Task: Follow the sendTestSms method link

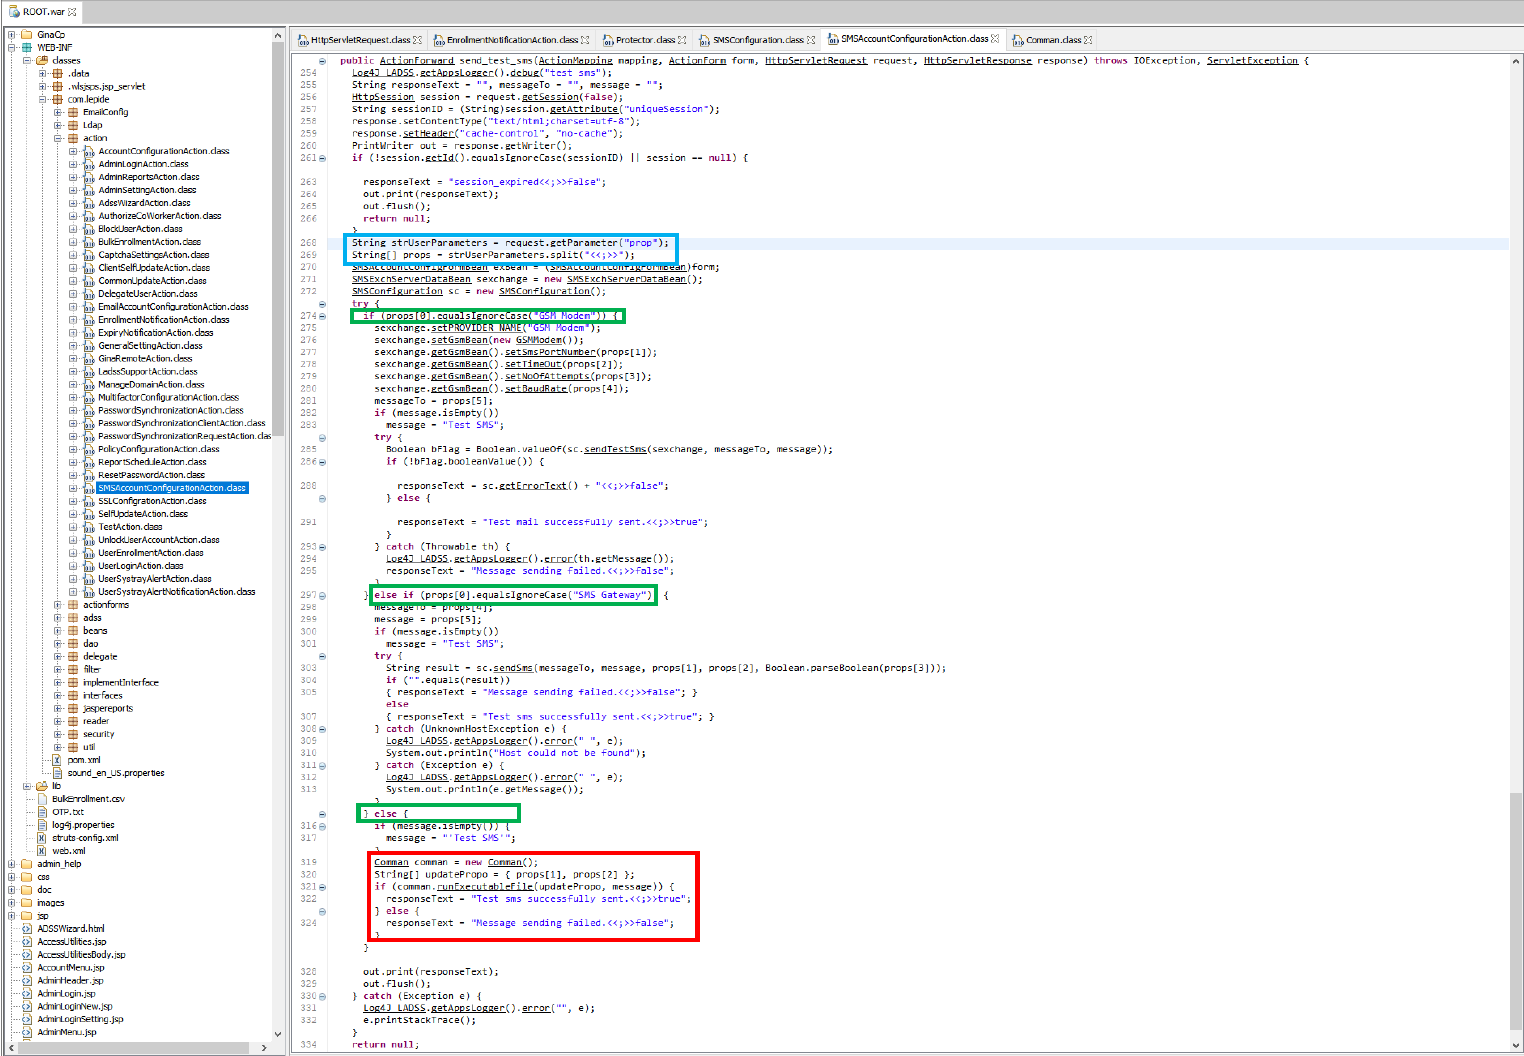Action: pyautogui.click(x=615, y=449)
